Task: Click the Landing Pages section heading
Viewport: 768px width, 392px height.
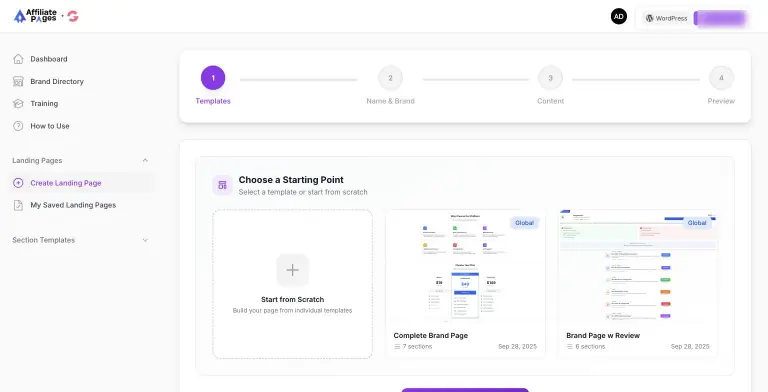Action: [37, 160]
